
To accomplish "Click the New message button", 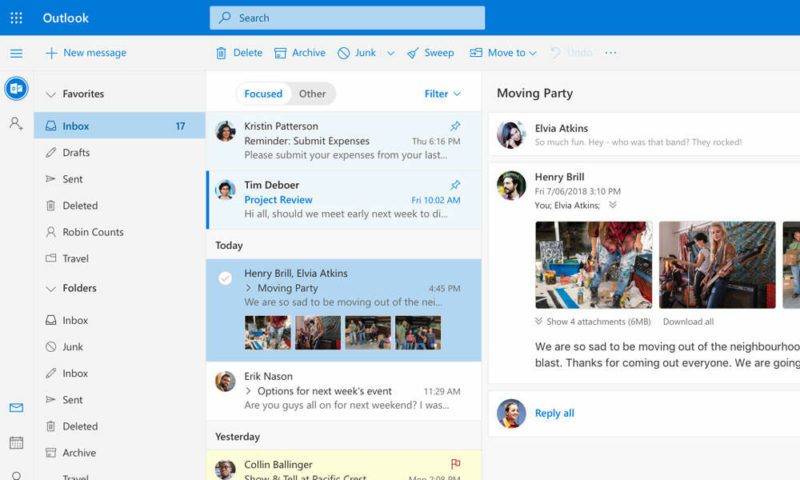I will click(x=86, y=53).
